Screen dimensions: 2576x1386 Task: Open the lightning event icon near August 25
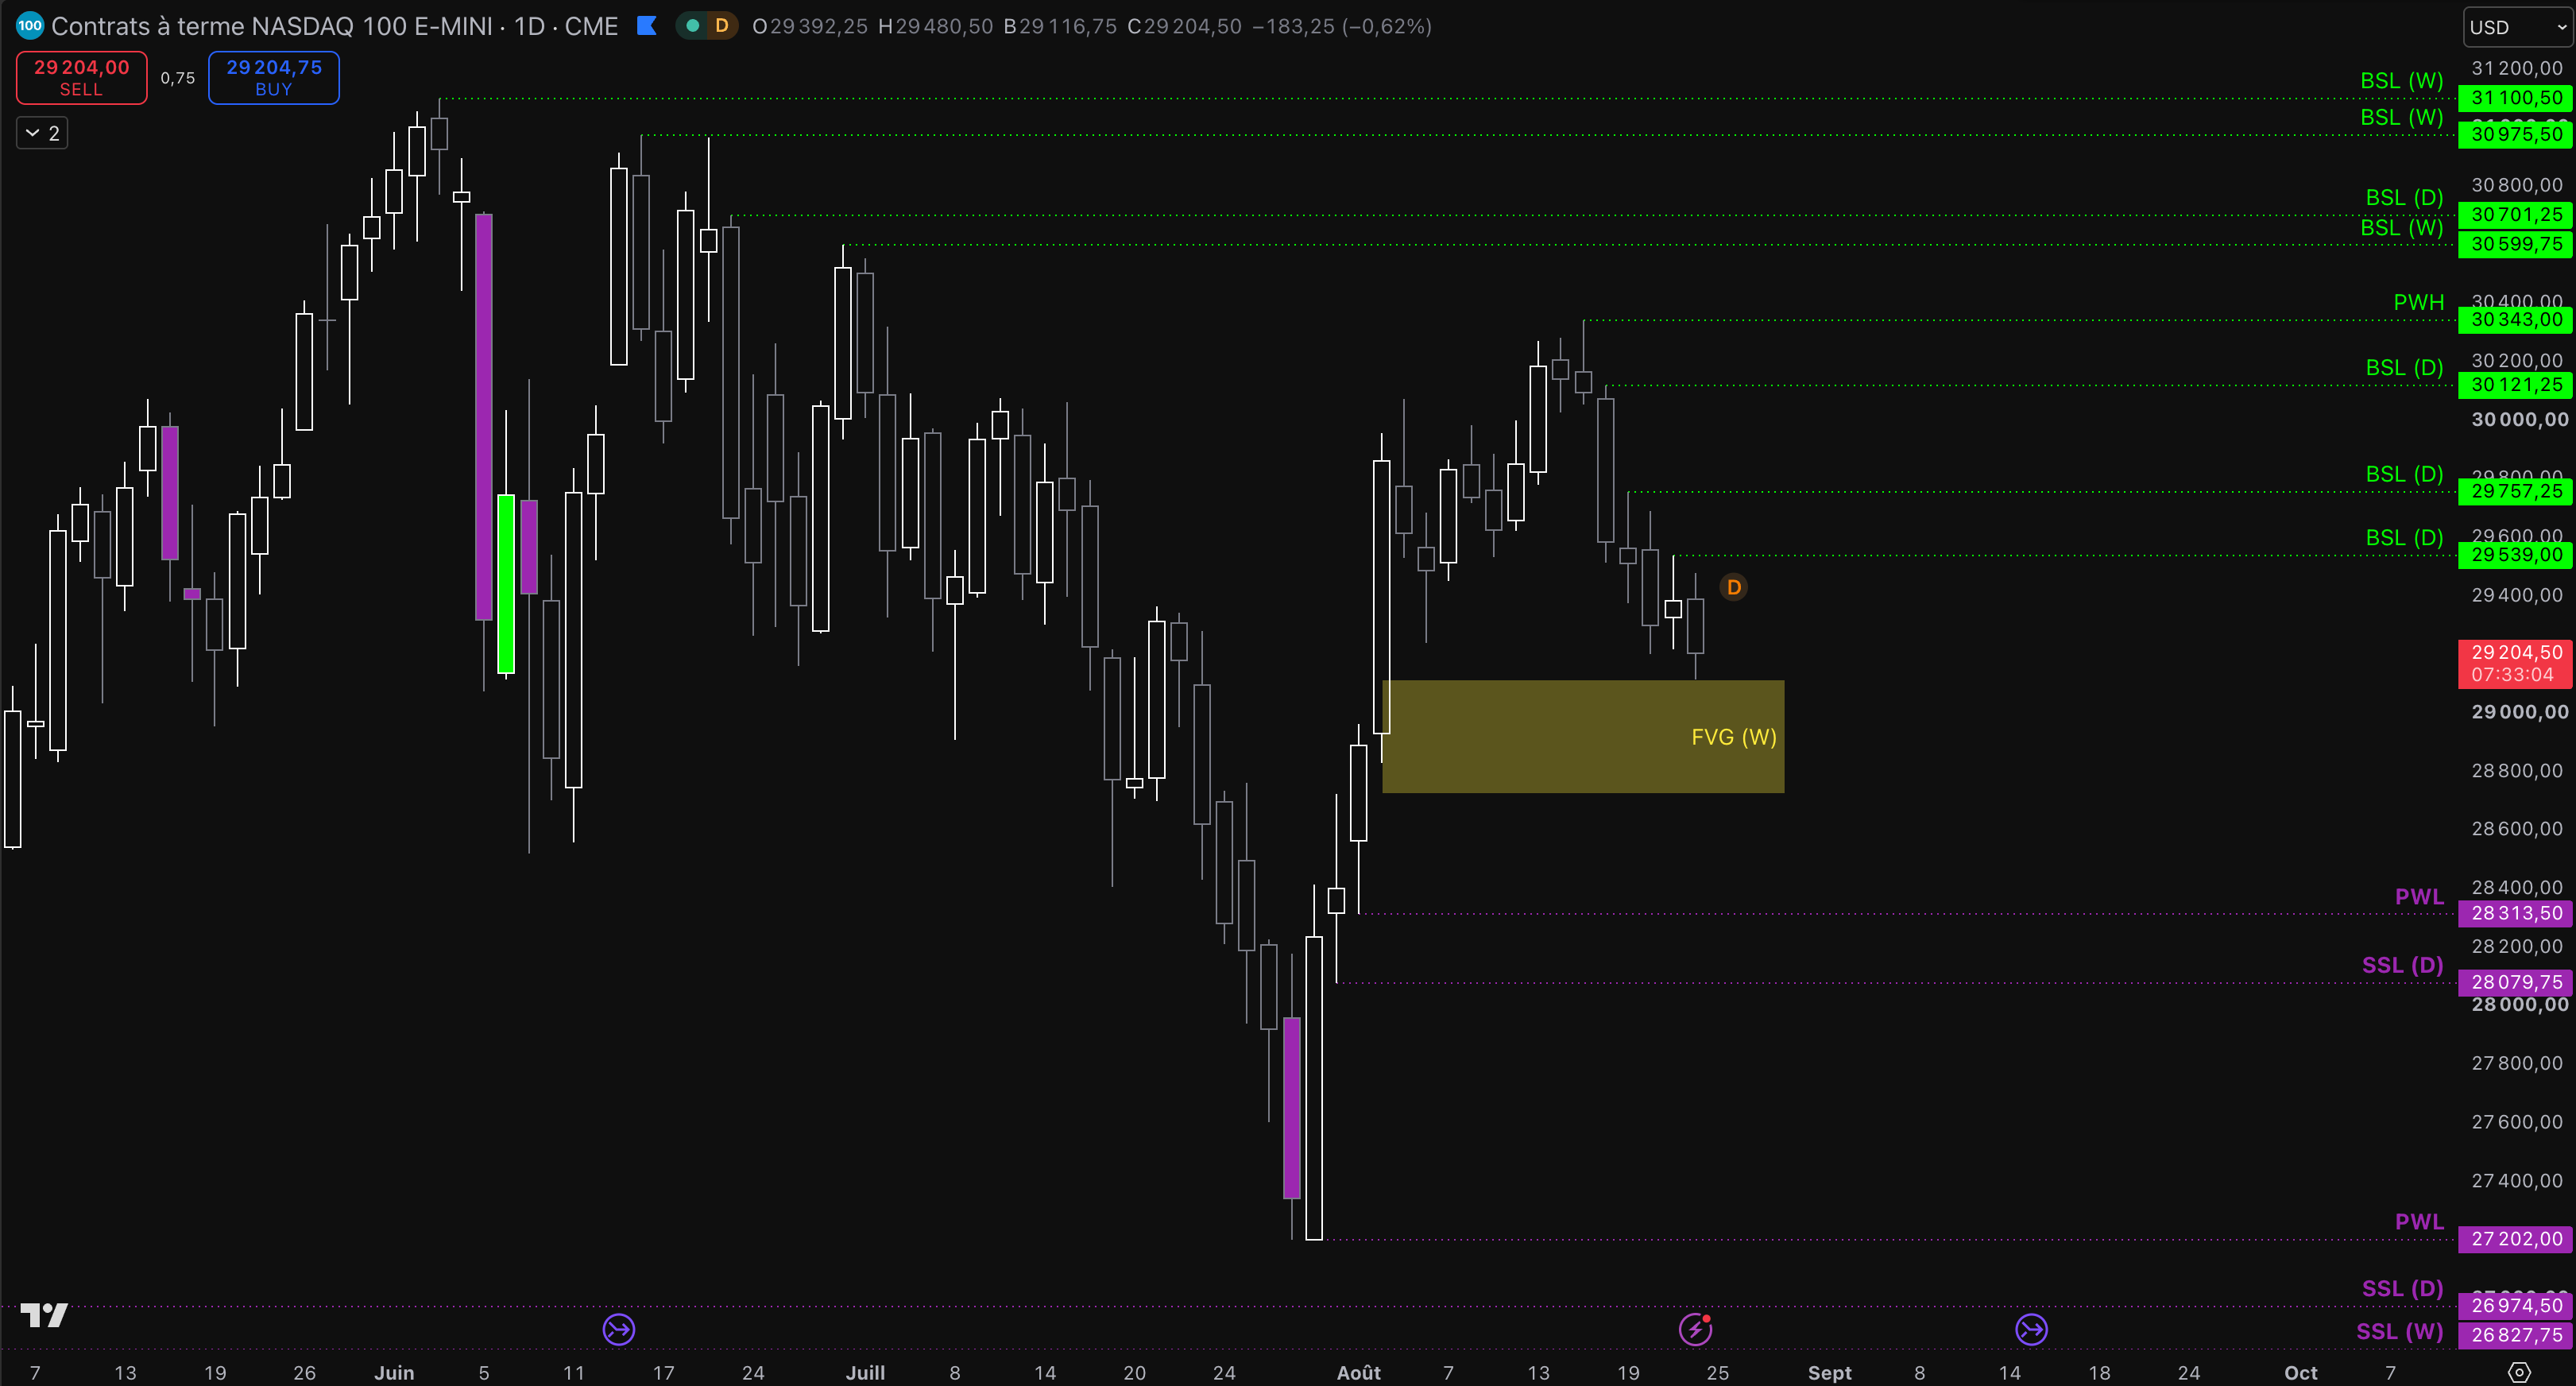click(x=1695, y=1329)
